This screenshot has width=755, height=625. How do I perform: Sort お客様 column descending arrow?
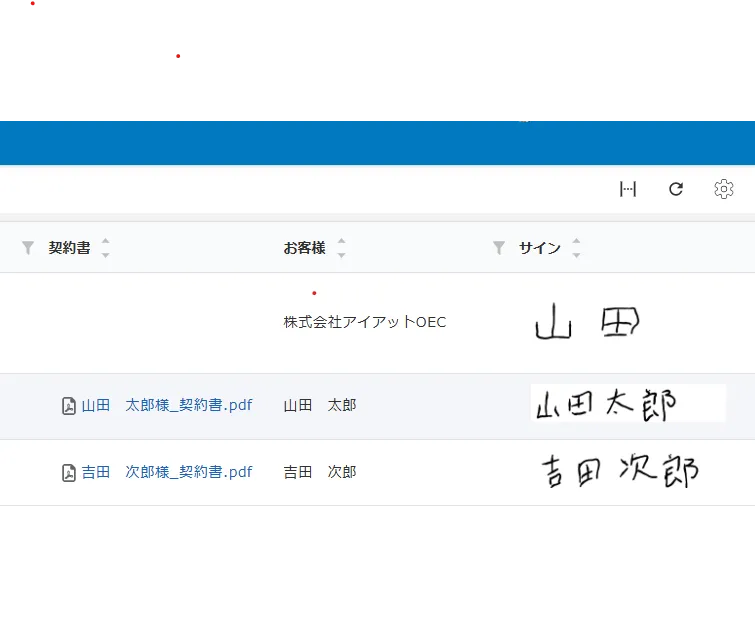coord(341,255)
